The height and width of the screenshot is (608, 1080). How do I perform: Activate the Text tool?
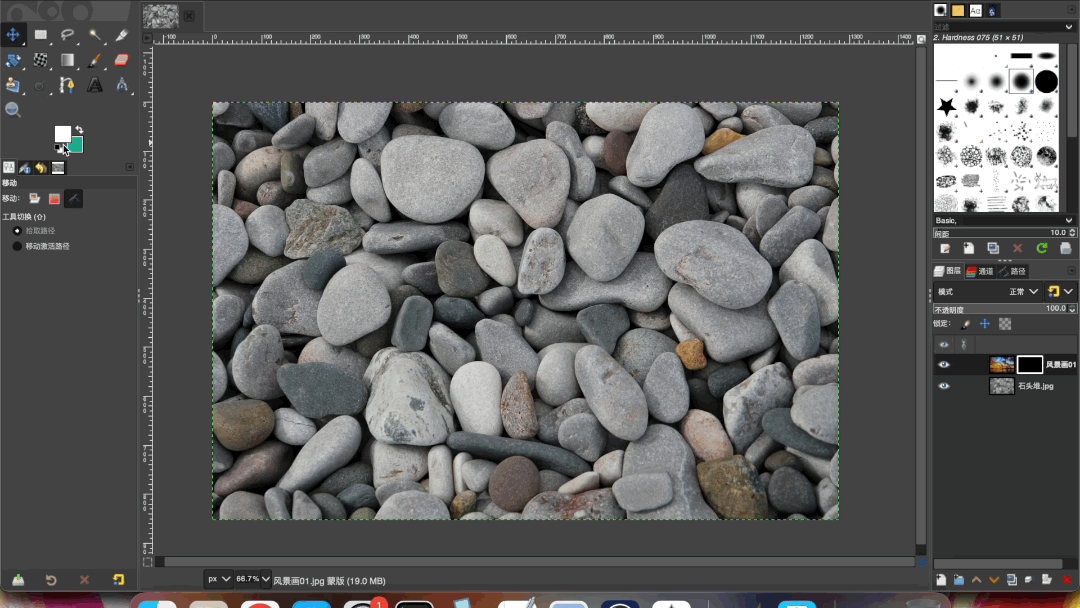(95, 85)
